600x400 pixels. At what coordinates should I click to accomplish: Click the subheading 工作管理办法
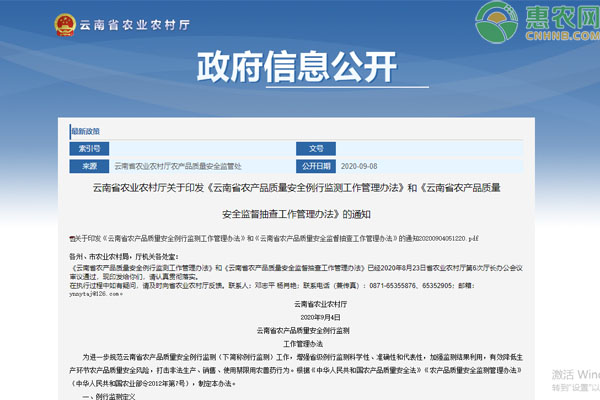(x=303, y=344)
